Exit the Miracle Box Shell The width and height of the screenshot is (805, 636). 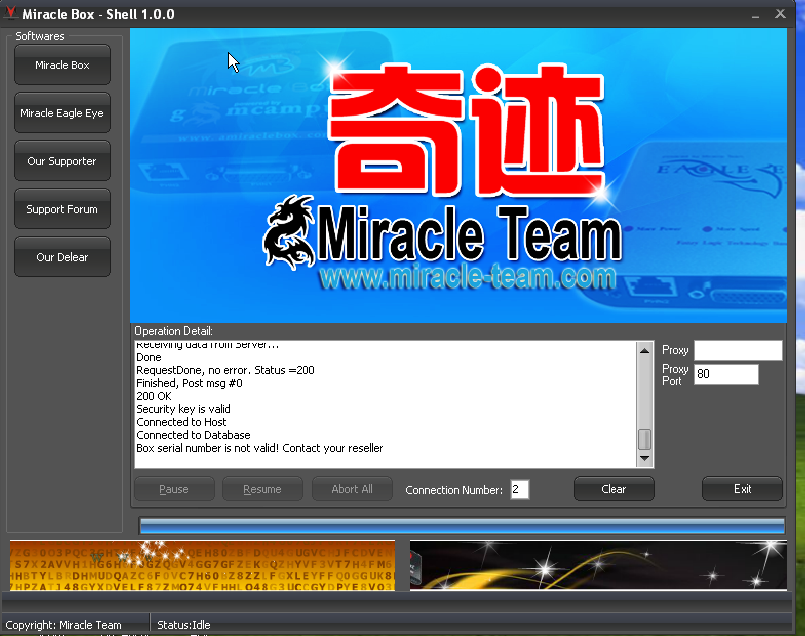742,489
